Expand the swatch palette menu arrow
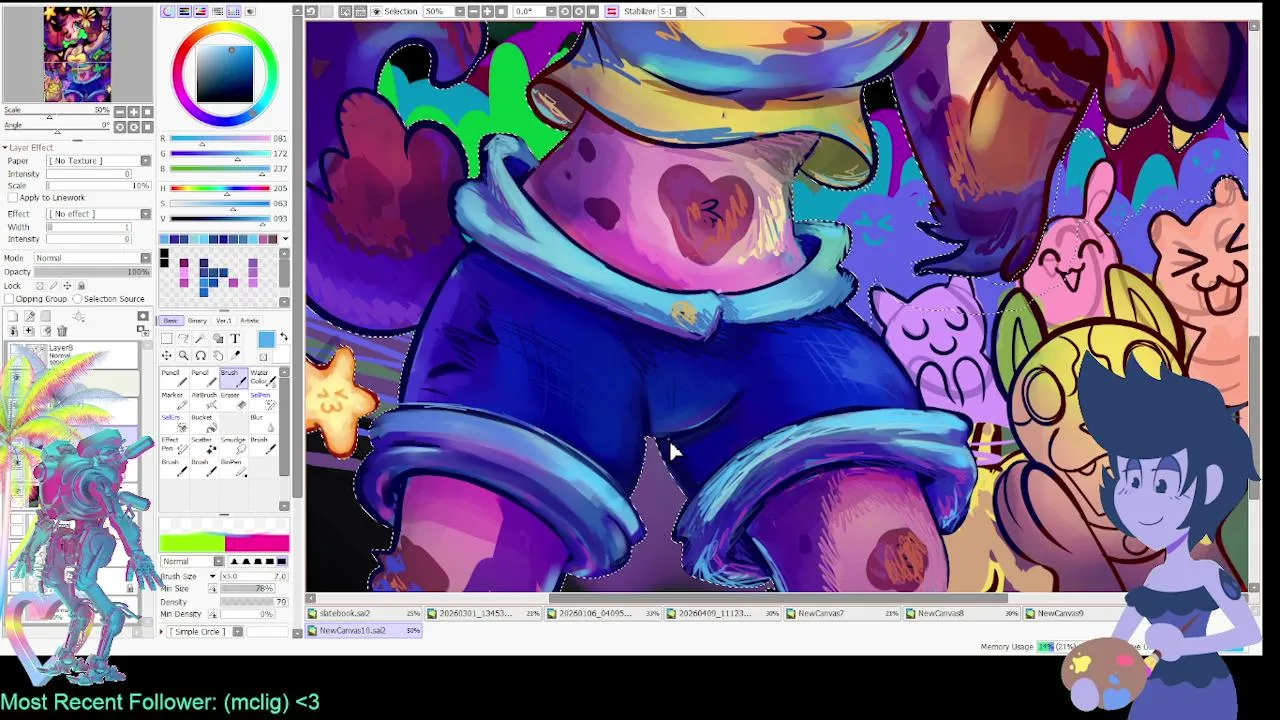Image resolution: width=1280 pixels, height=720 pixels. pos(285,239)
